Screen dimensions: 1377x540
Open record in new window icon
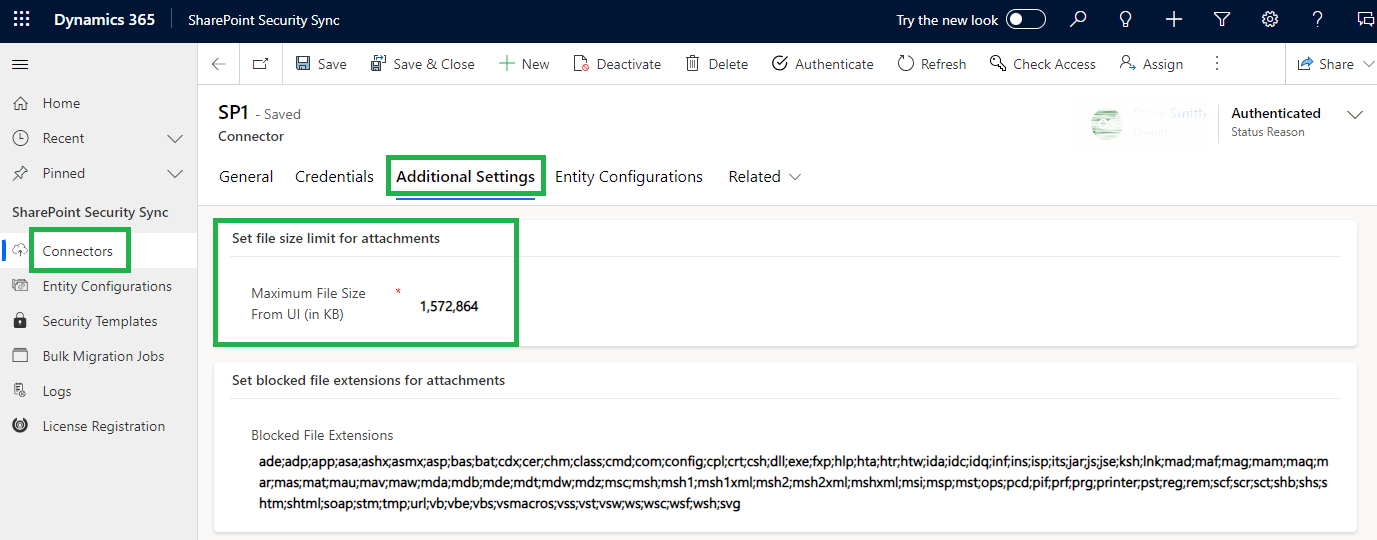point(260,64)
